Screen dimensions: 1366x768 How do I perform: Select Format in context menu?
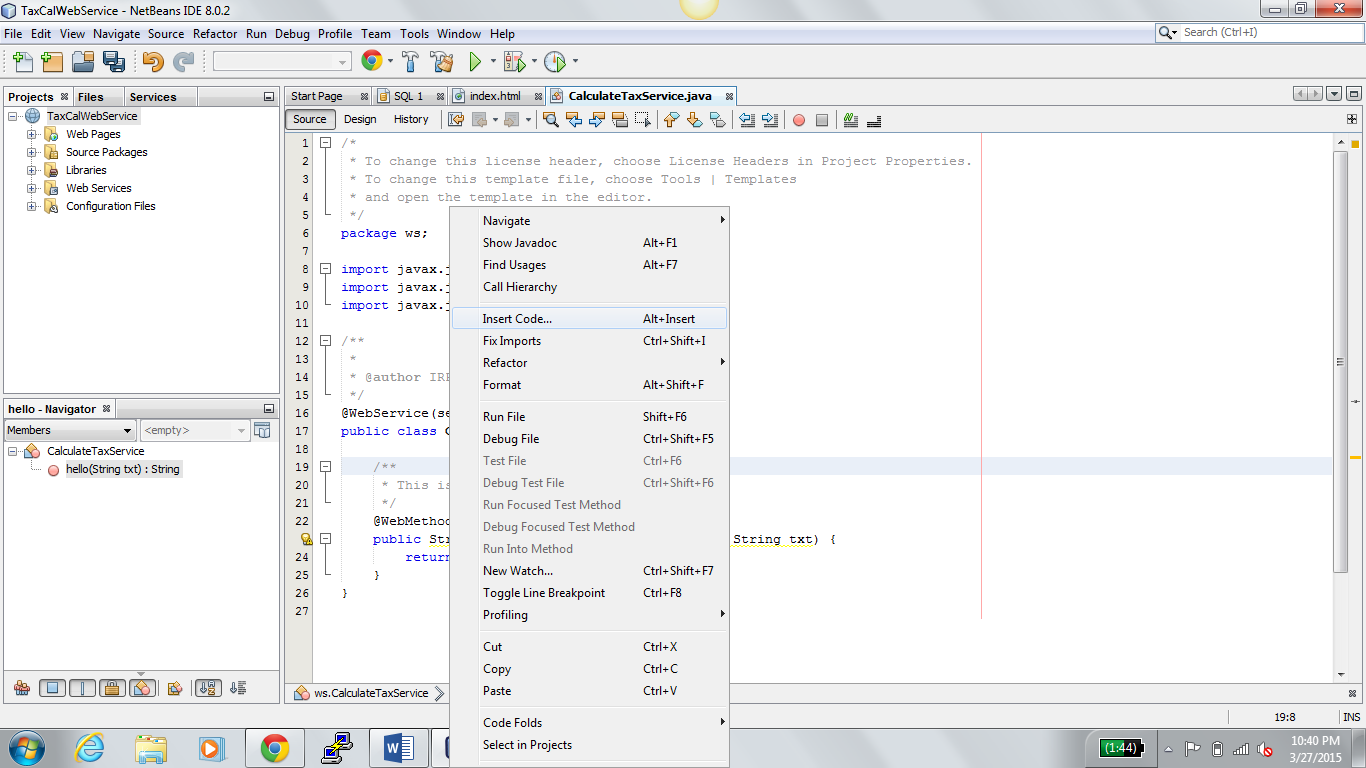[x=589, y=385]
